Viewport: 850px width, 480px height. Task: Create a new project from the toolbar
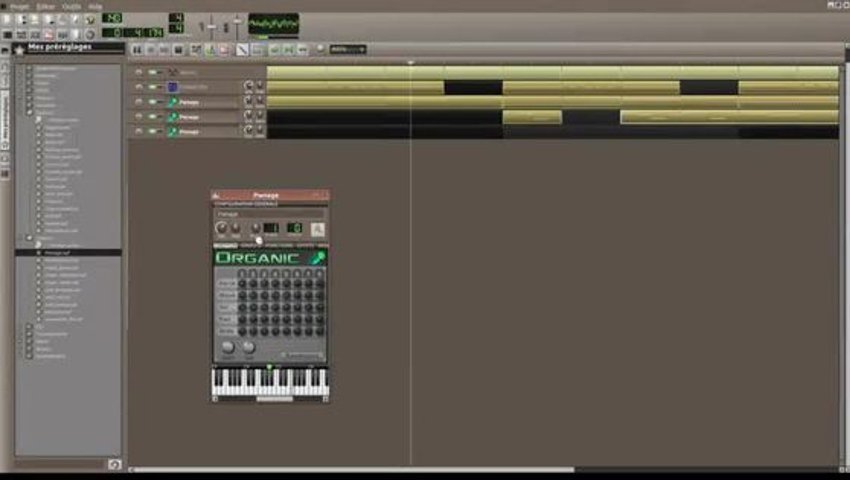[7, 20]
